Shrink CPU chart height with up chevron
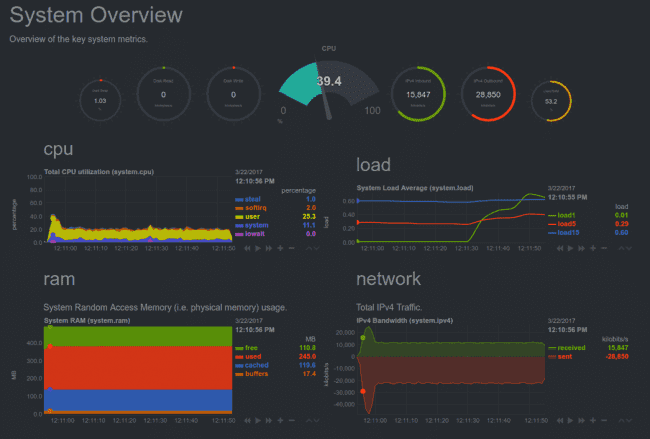This screenshot has width=650, height=439. click(309, 248)
